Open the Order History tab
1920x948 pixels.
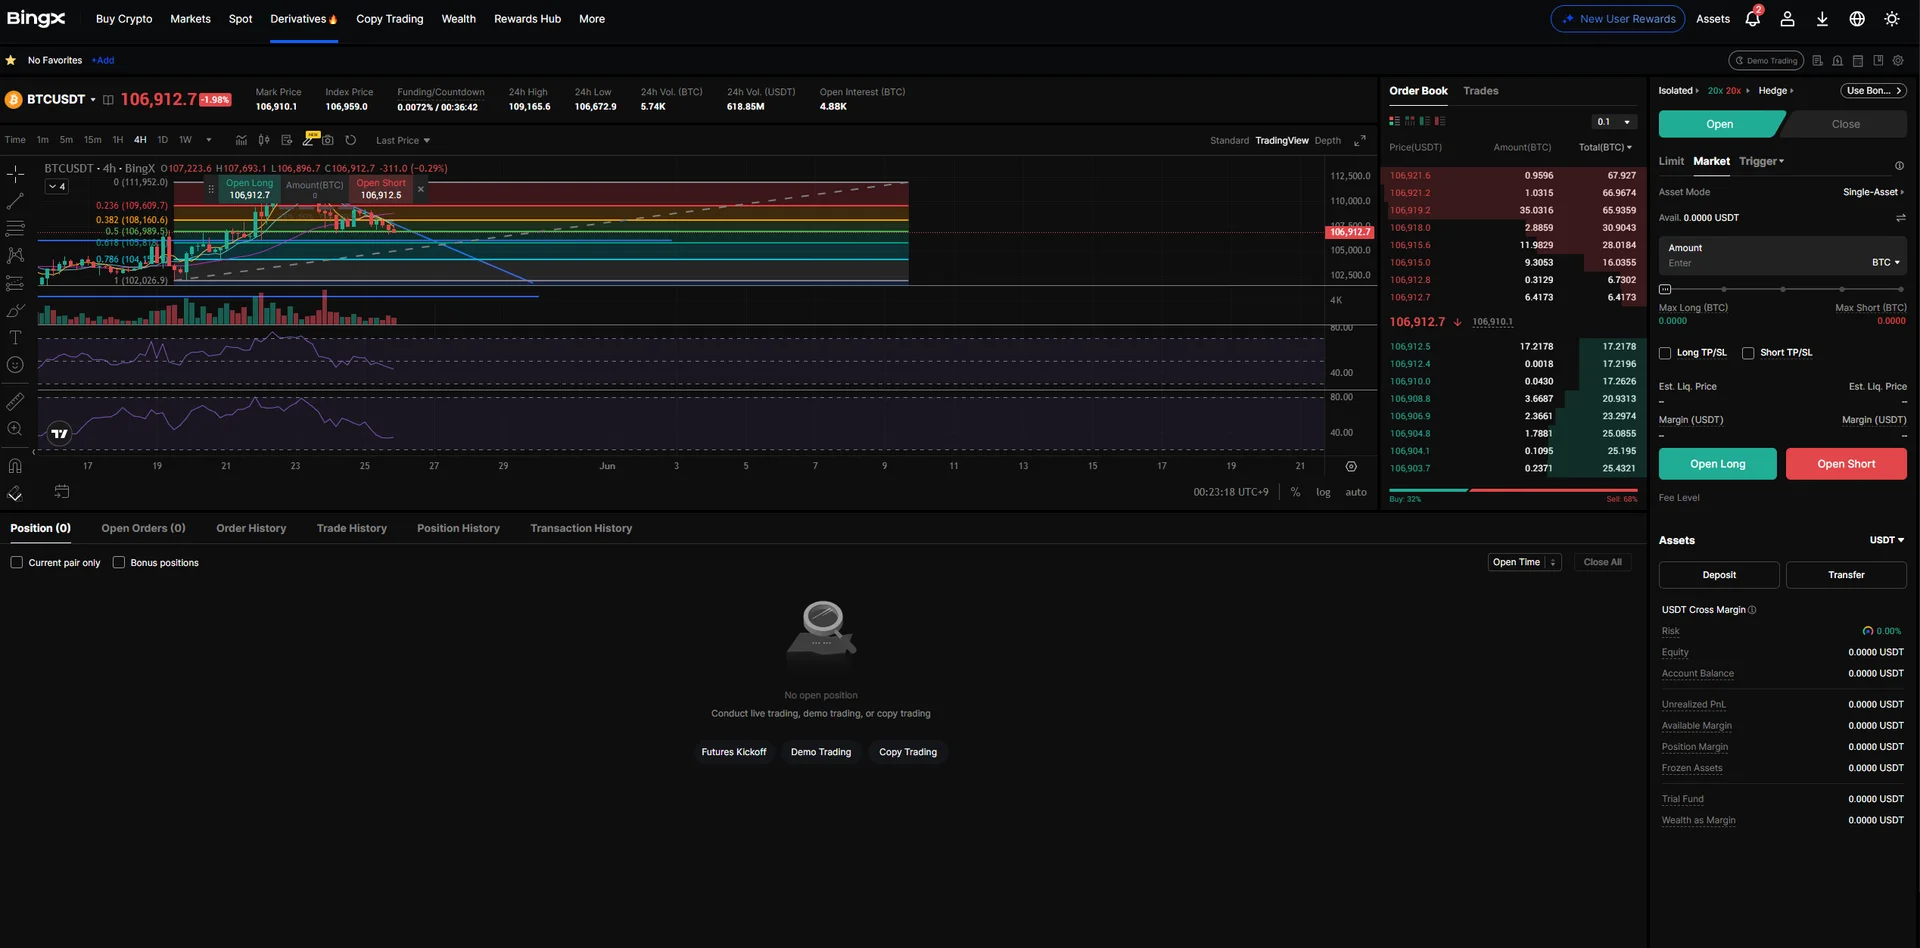[251, 528]
